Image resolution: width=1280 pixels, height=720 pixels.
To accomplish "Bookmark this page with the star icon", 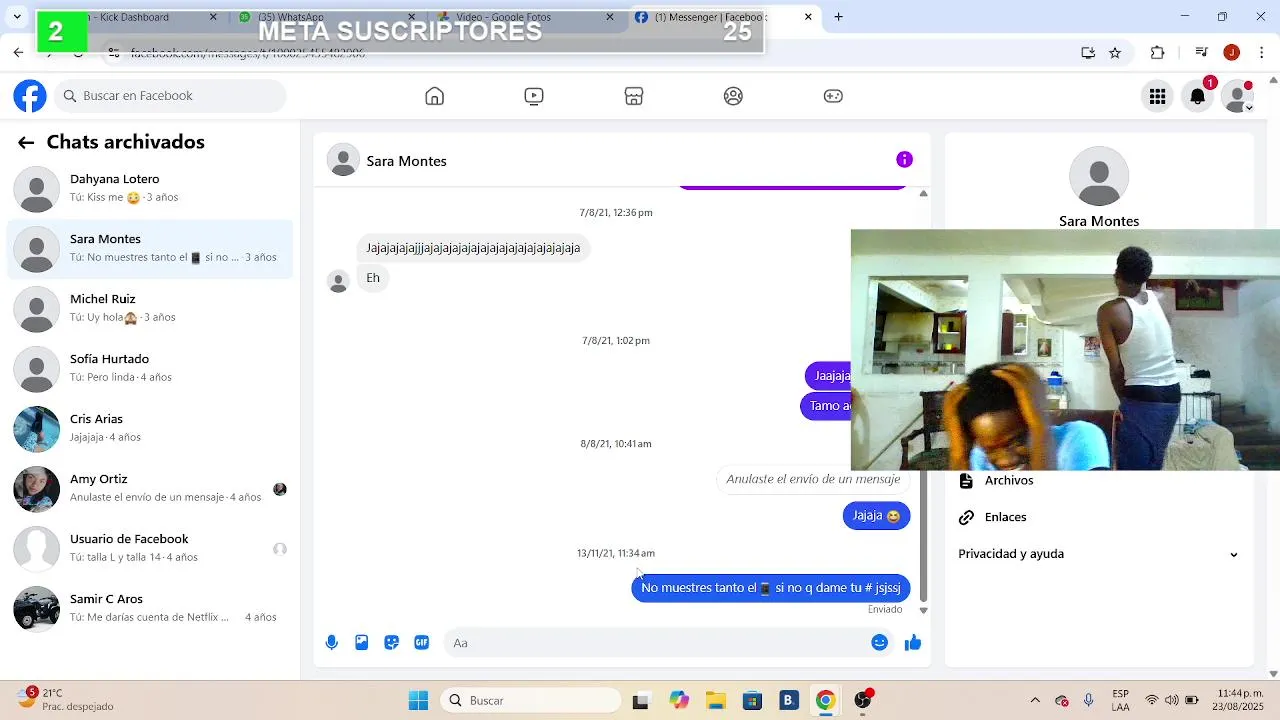I will pos(1115,53).
